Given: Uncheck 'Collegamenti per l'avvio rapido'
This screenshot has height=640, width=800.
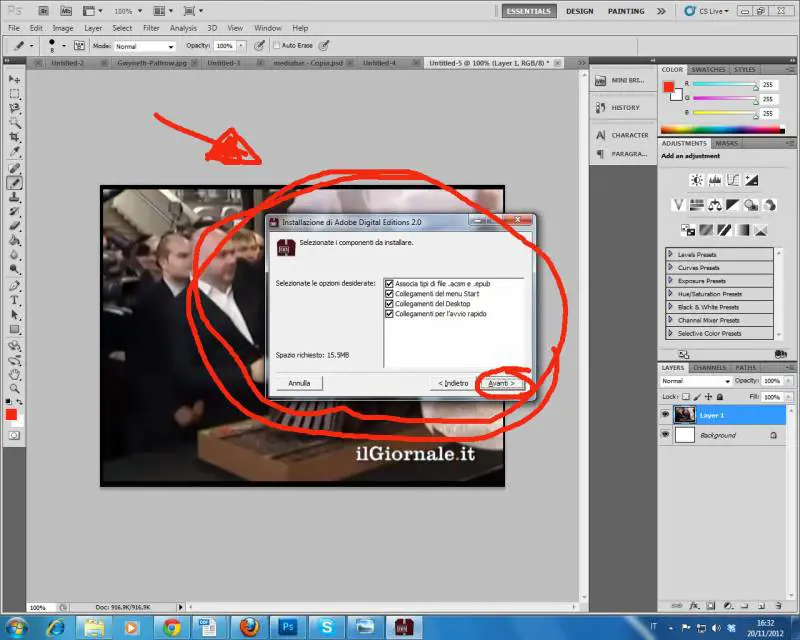Looking at the screenshot, I should (389, 314).
